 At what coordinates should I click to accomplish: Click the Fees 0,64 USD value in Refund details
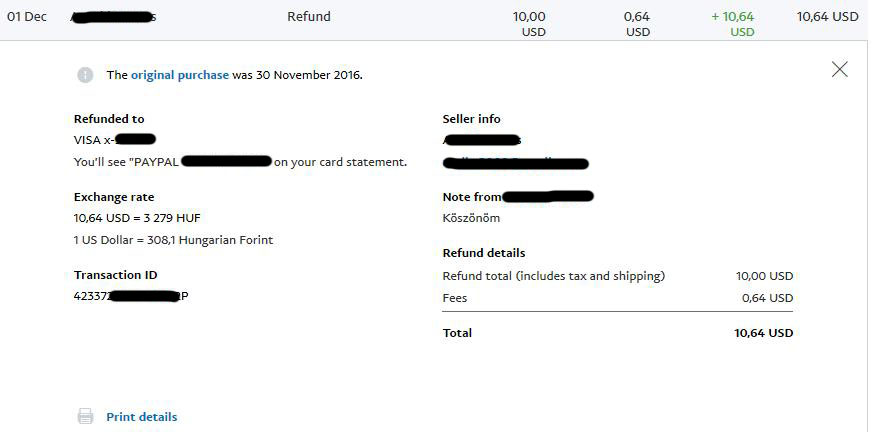tap(767, 298)
